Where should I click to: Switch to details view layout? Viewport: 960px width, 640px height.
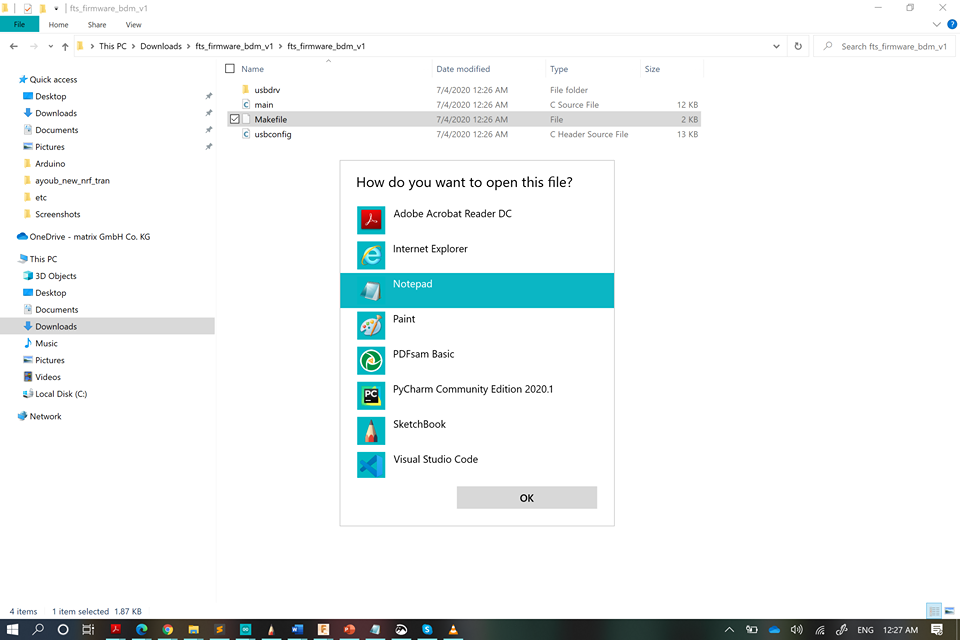934,611
